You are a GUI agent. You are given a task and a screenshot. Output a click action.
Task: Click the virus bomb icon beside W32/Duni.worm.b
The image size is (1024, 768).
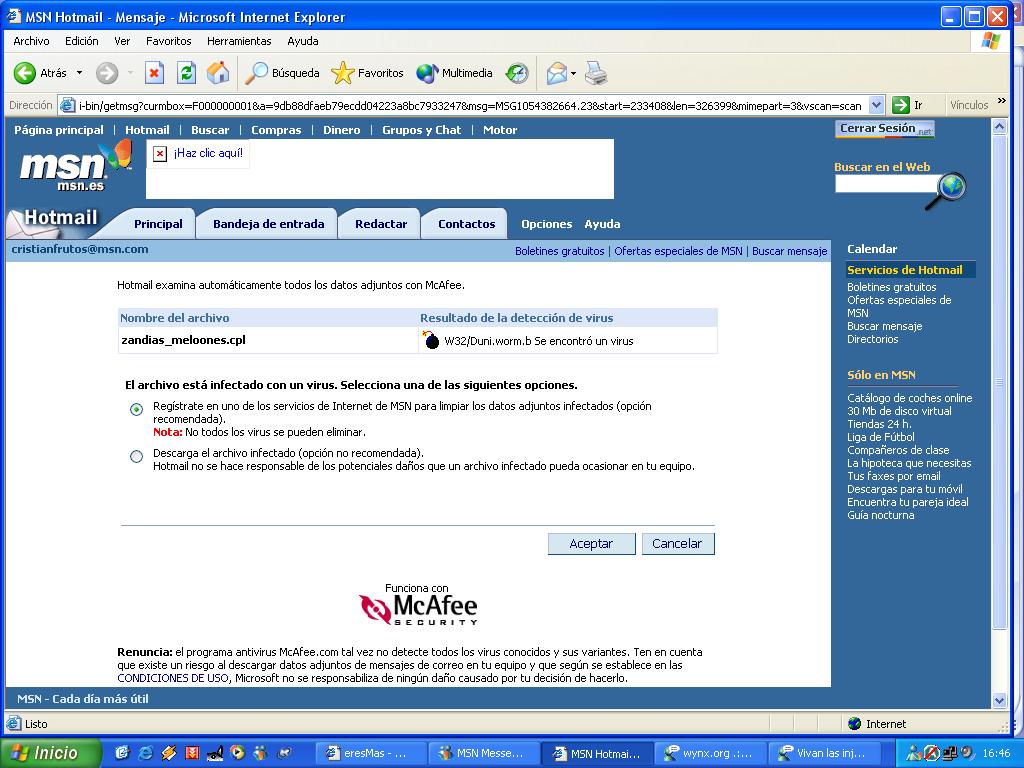(431, 340)
